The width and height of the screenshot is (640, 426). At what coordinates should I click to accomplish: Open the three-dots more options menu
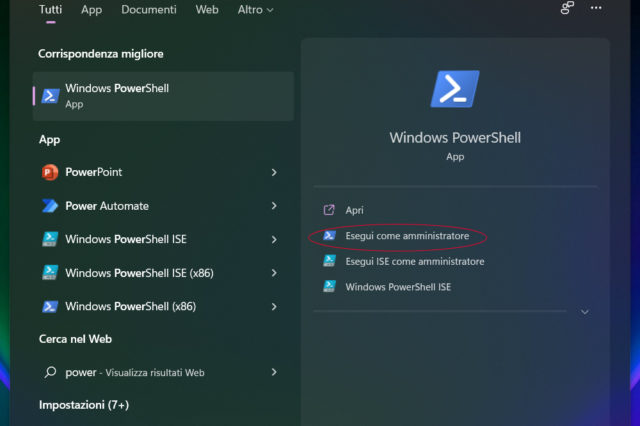[x=596, y=8]
